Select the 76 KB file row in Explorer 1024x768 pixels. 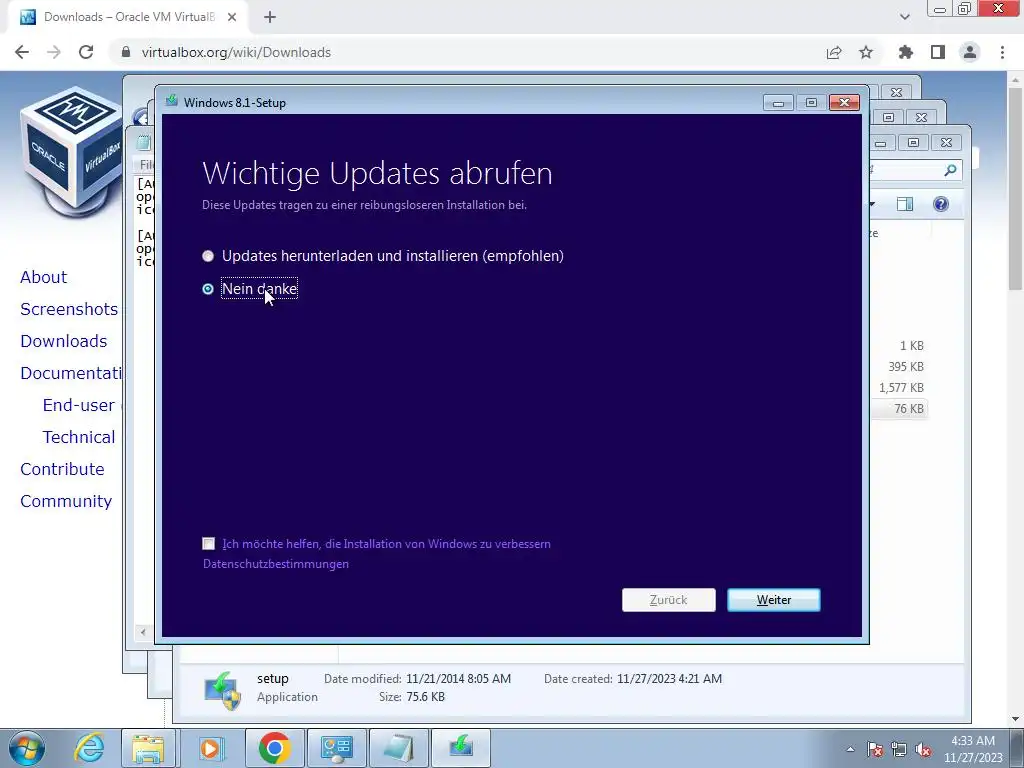(900, 409)
